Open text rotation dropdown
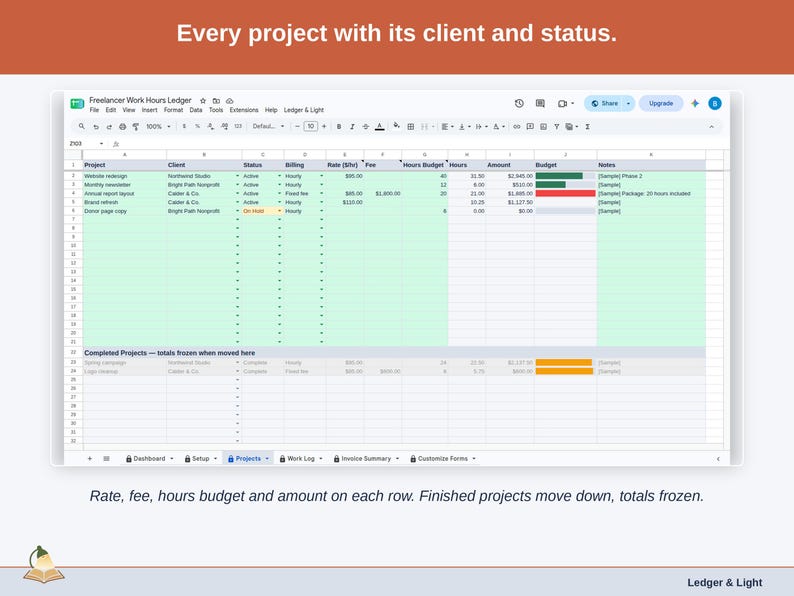 [x=499, y=127]
